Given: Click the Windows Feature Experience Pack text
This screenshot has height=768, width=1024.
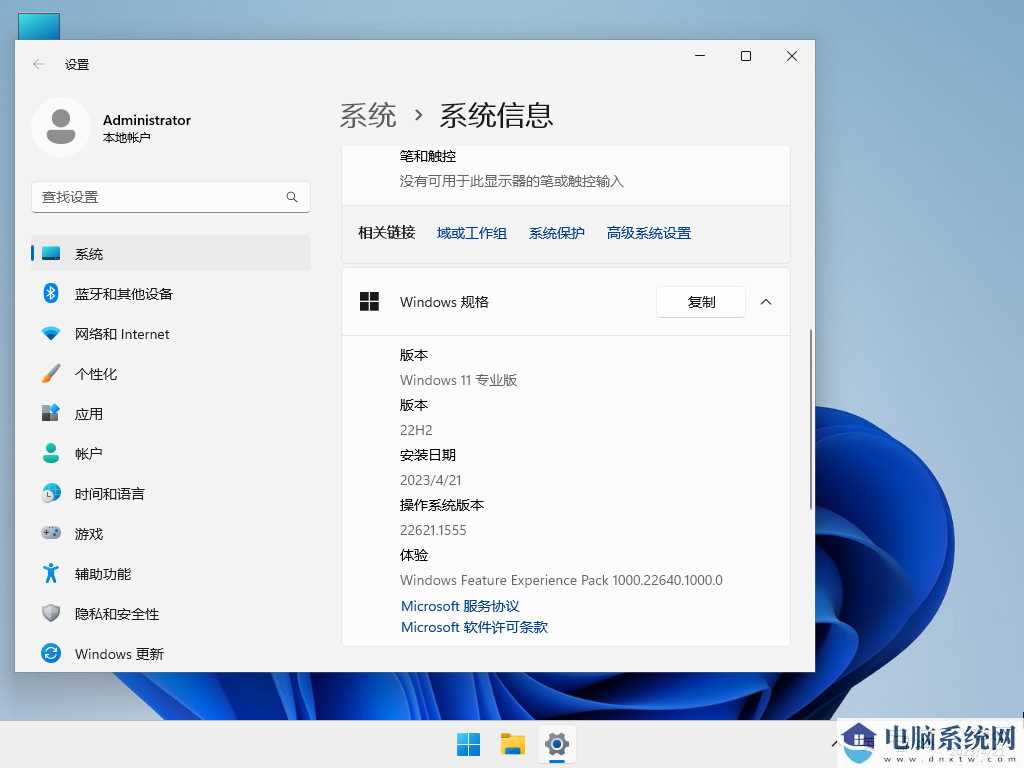Looking at the screenshot, I should [x=561, y=580].
